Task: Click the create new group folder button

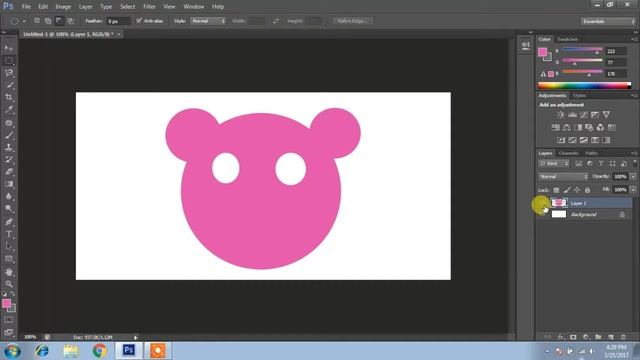Action: 598,337
